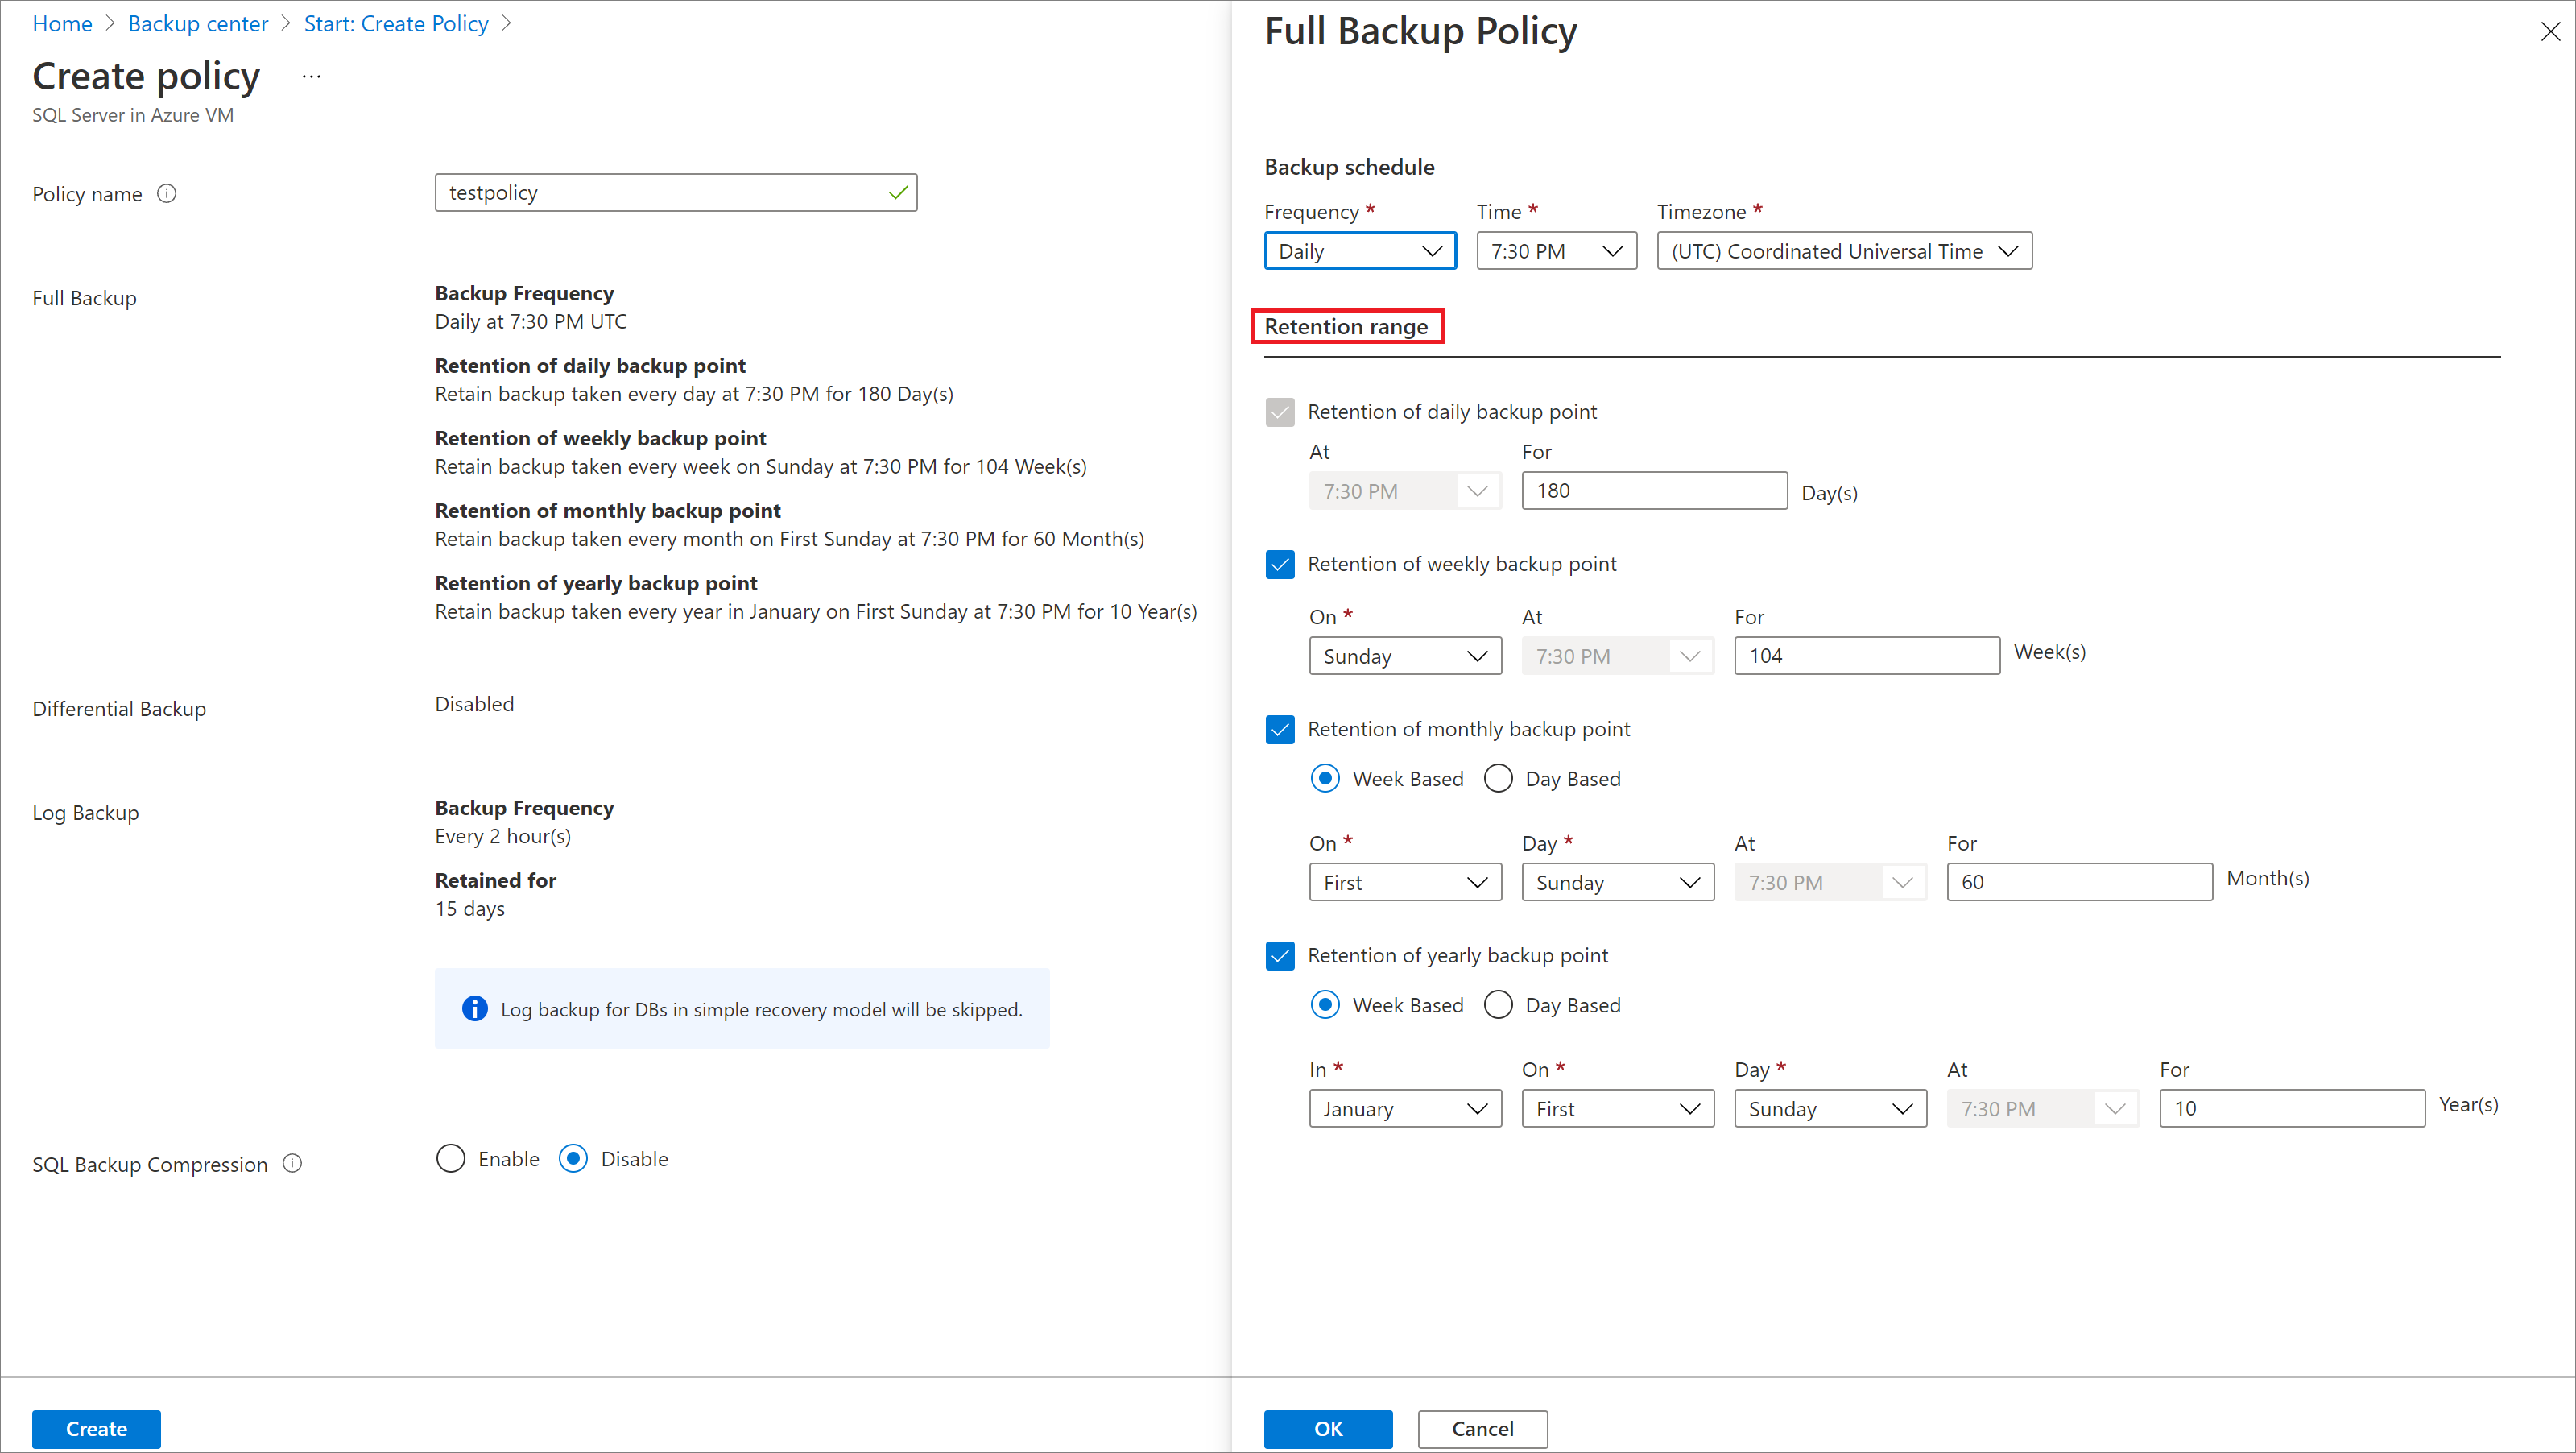This screenshot has width=2576, height=1453.
Task: Toggle the Retention of yearly backup checkbox
Action: coord(1281,956)
